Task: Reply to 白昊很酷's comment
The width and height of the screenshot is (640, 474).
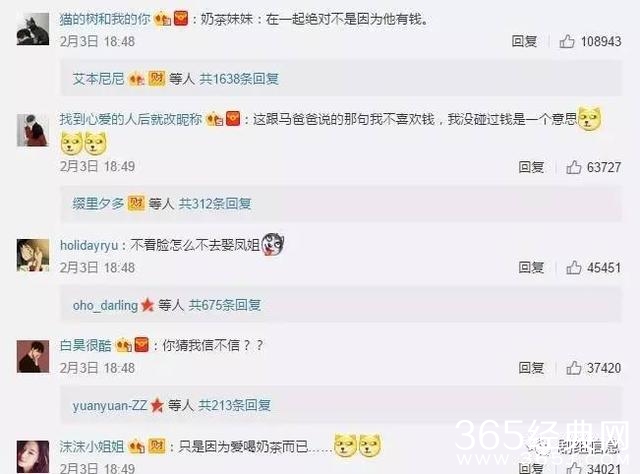Action: (x=531, y=368)
